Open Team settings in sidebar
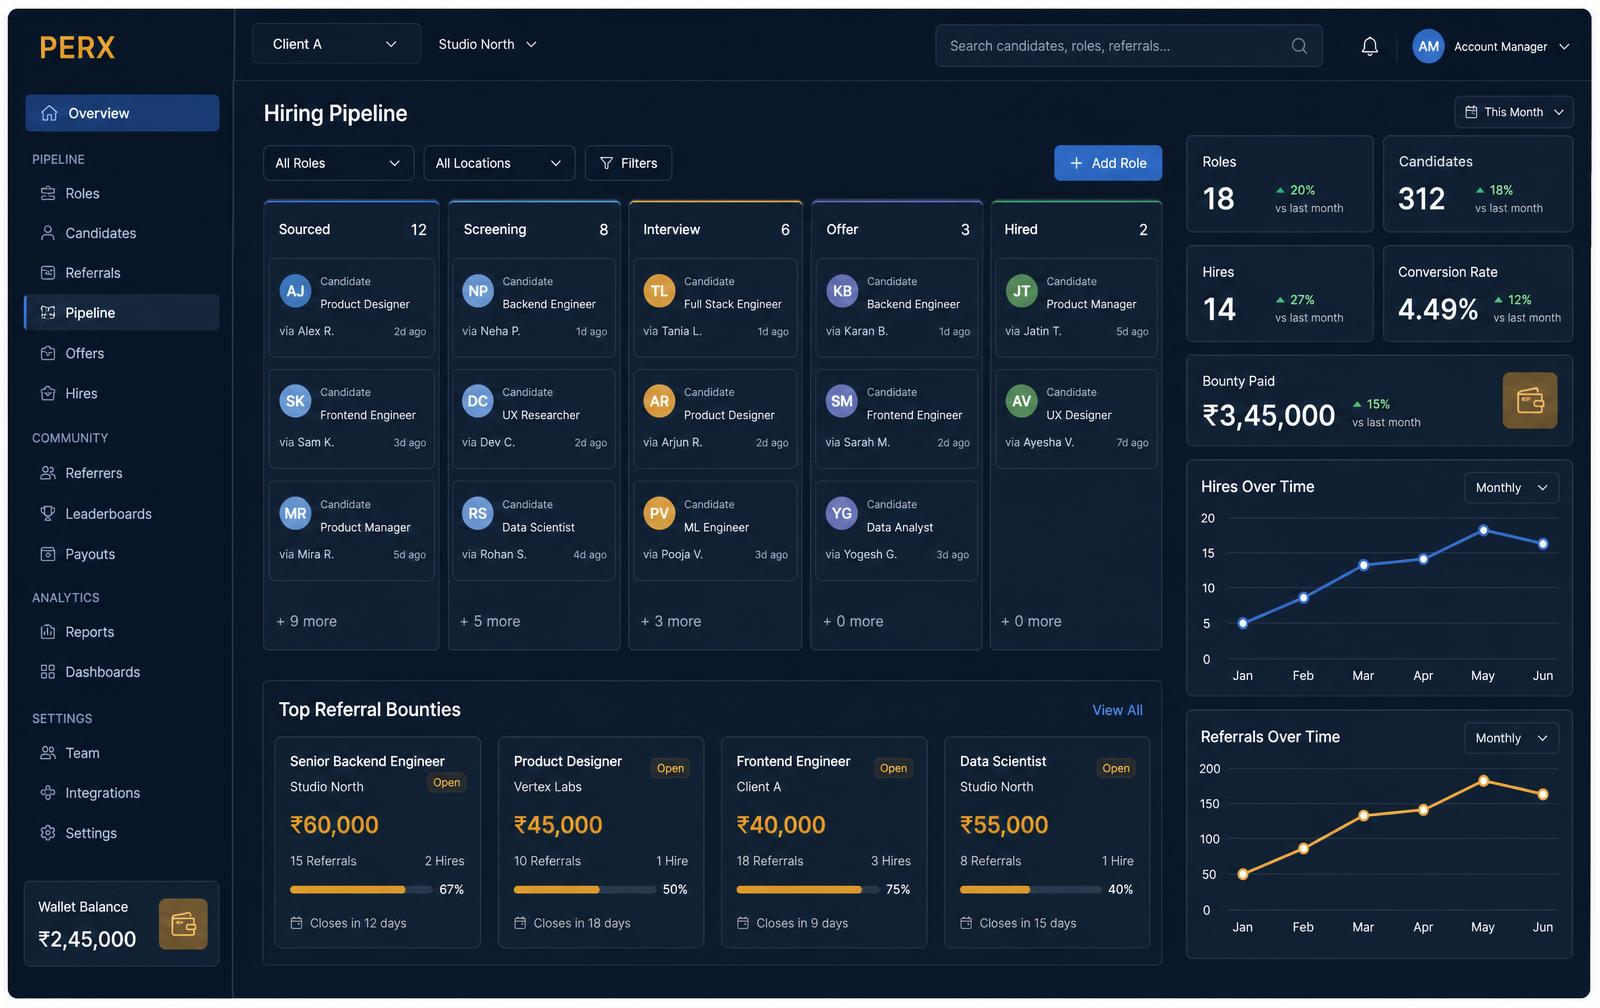The image size is (1600, 1008). pos(122,753)
